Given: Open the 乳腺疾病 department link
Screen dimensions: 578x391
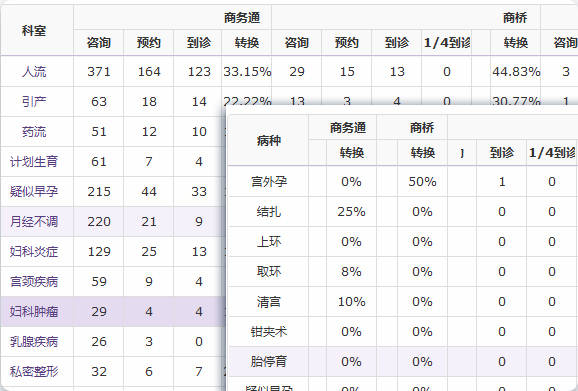Looking at the screenshot, I should [x=34, y=342].
